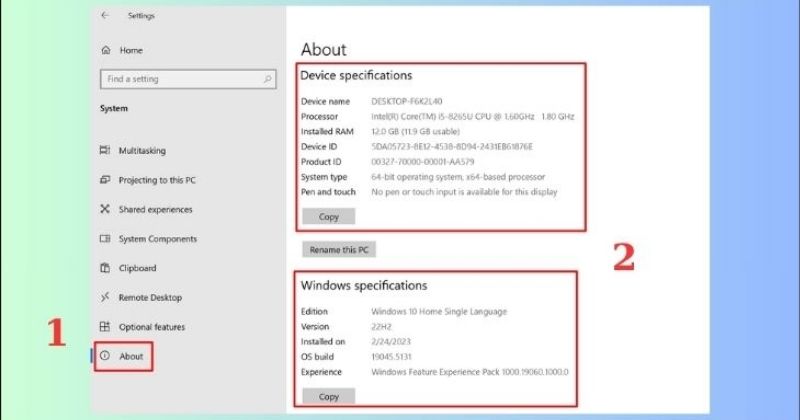Click the Shared experiences icon
This screenshot has height=420, width=800.
pyautogui.click(x=105, y=209)
